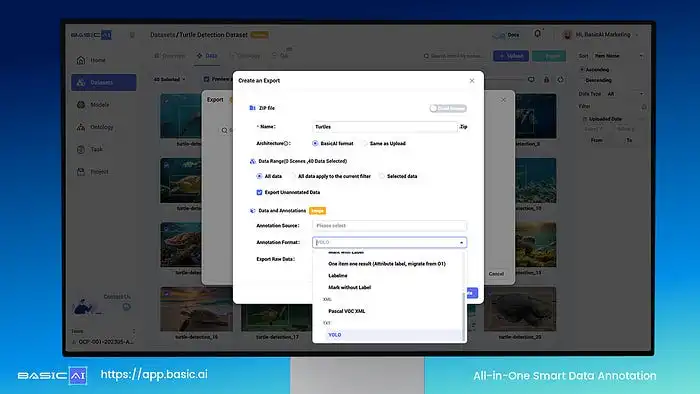Open Project in the sidebar
Image resolution: width=700 pixels, height=394 pixels.
tap(93, 172)
